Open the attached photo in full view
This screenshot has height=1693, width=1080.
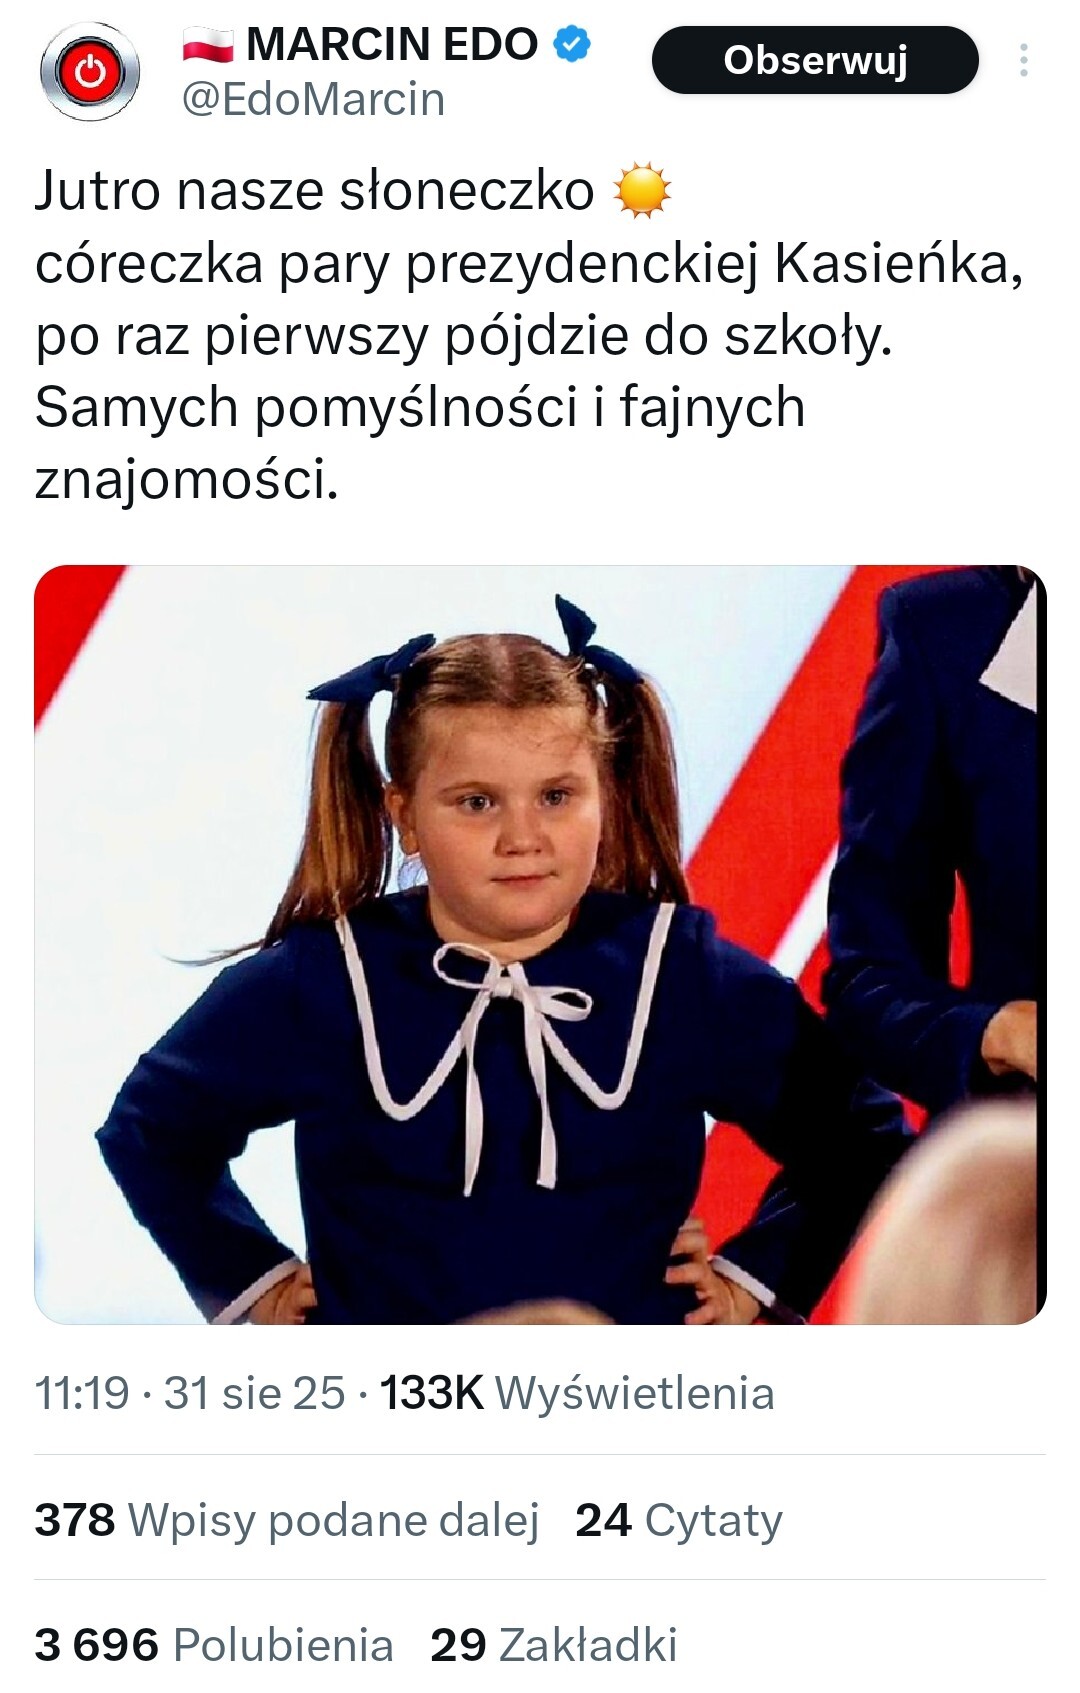(540, 944)
